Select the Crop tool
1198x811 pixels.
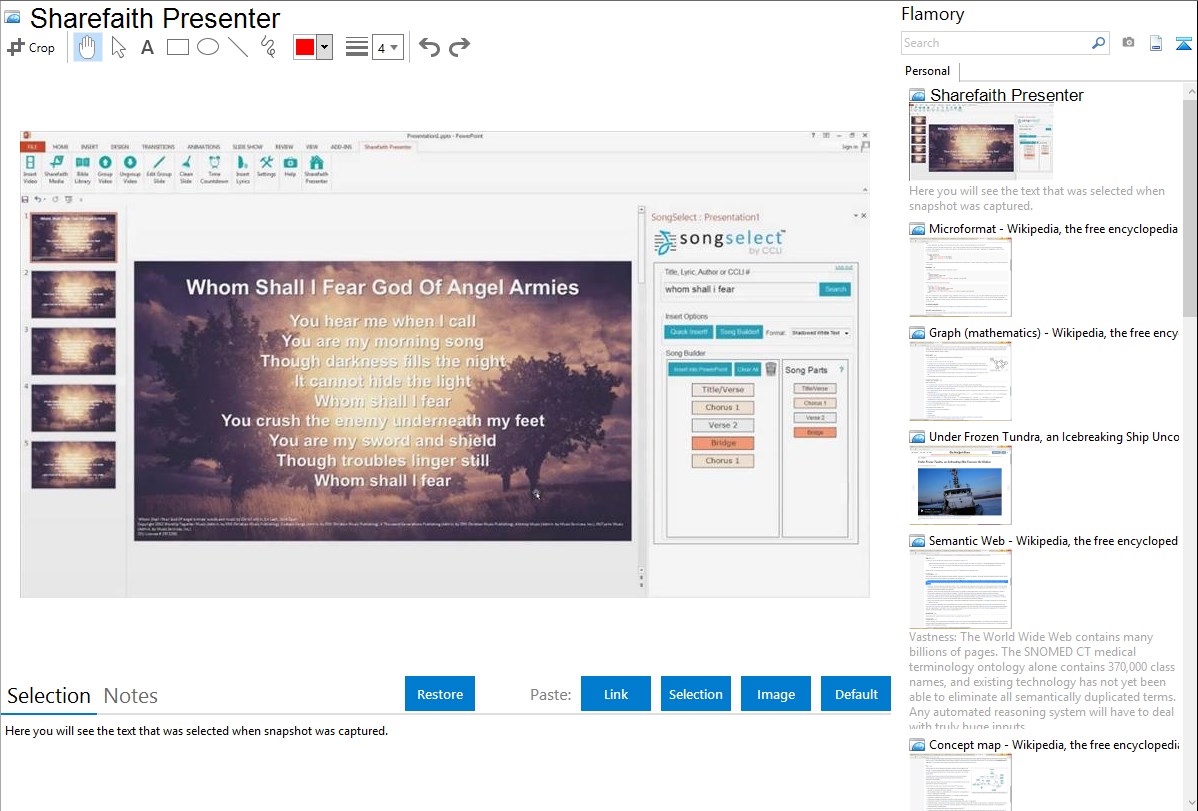click(x=31, y=47)
